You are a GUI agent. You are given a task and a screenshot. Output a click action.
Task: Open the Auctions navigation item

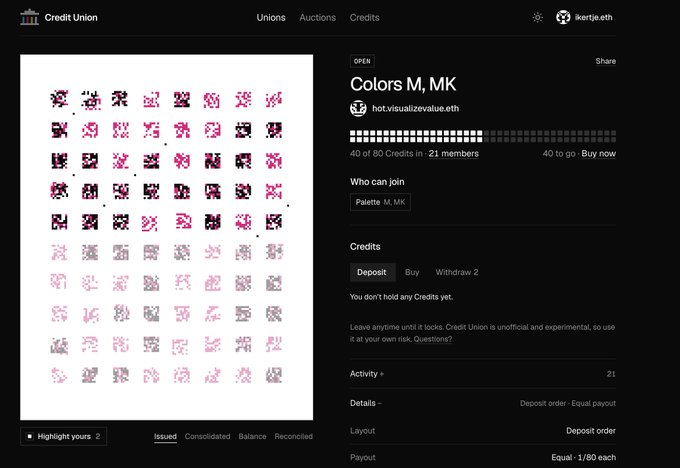pyautogui.click(x=317, y=18)
